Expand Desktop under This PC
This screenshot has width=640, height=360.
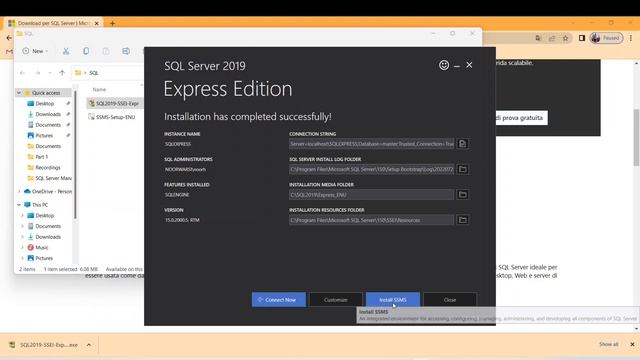pos(22,216)
